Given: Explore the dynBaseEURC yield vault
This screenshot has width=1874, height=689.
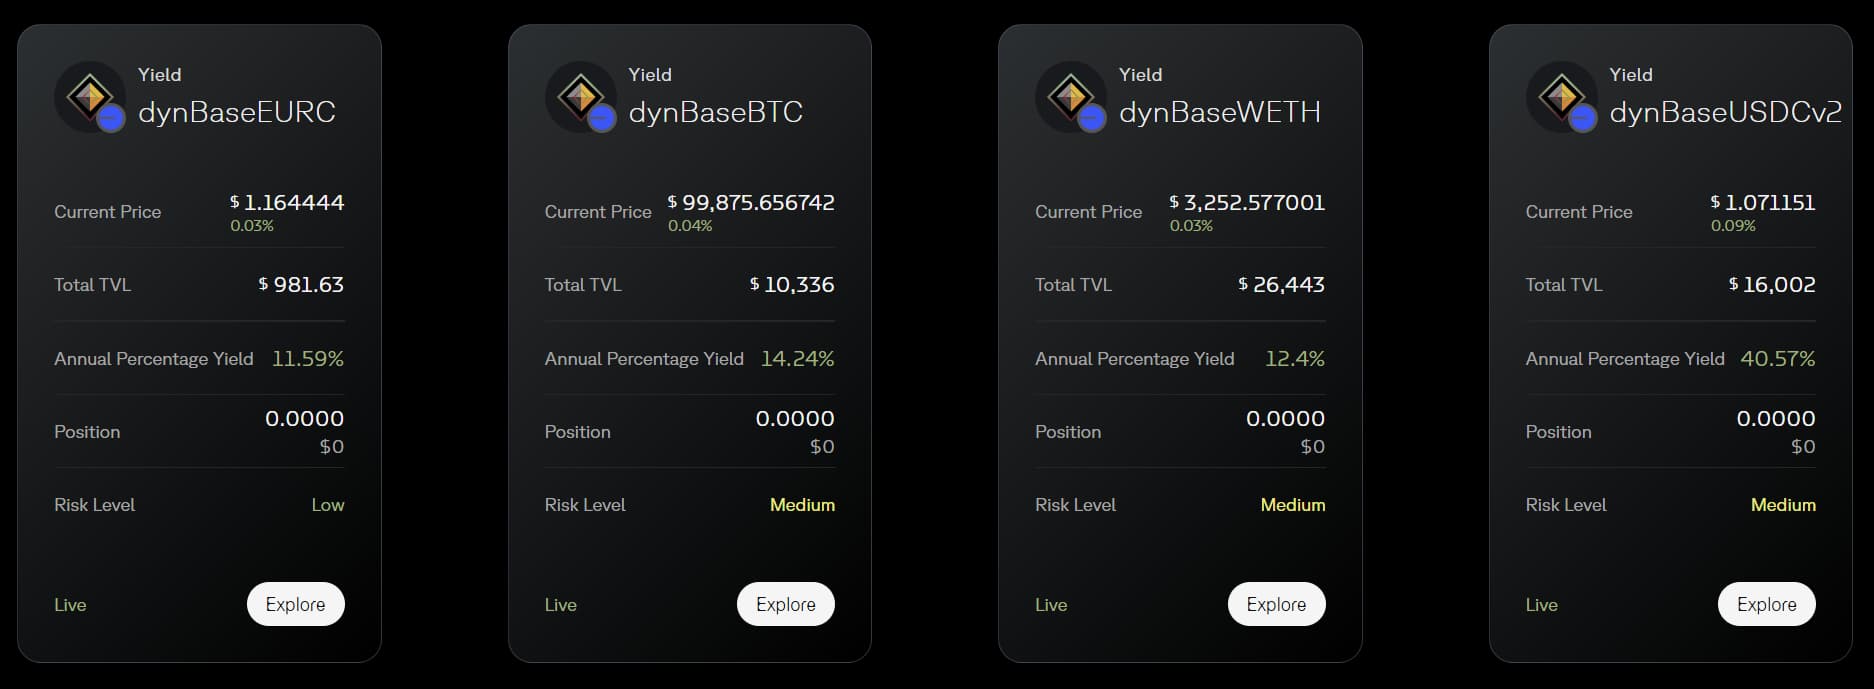Looking at the screenshot, I should (x=295, y=604).
